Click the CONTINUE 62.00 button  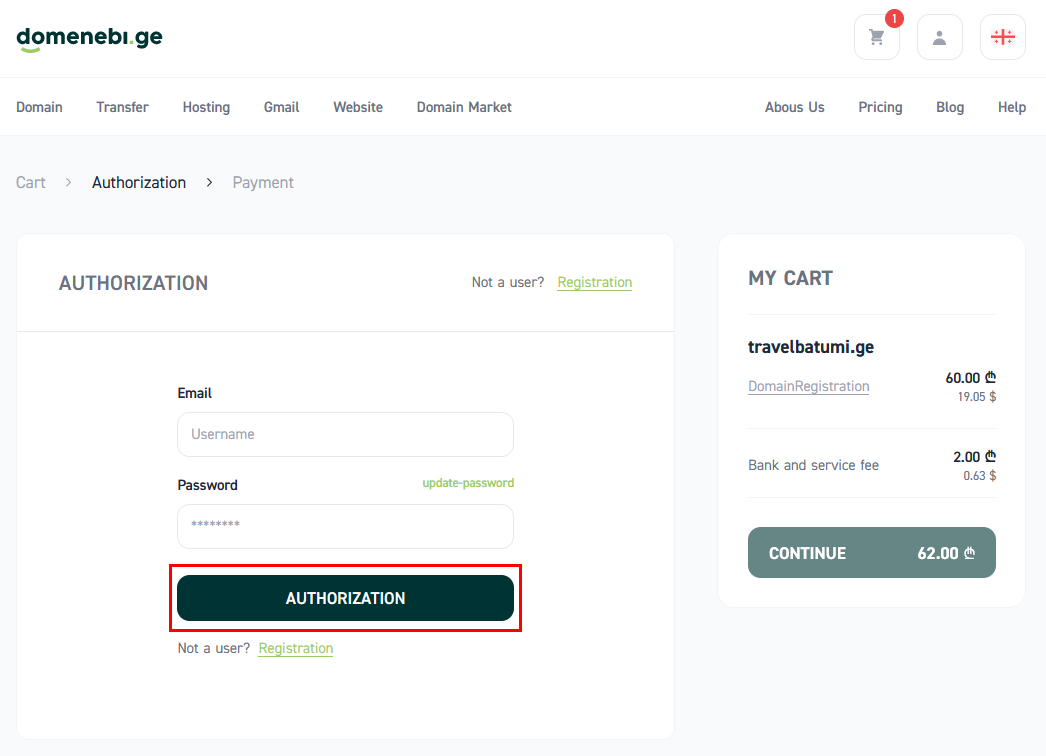[871, 553]
